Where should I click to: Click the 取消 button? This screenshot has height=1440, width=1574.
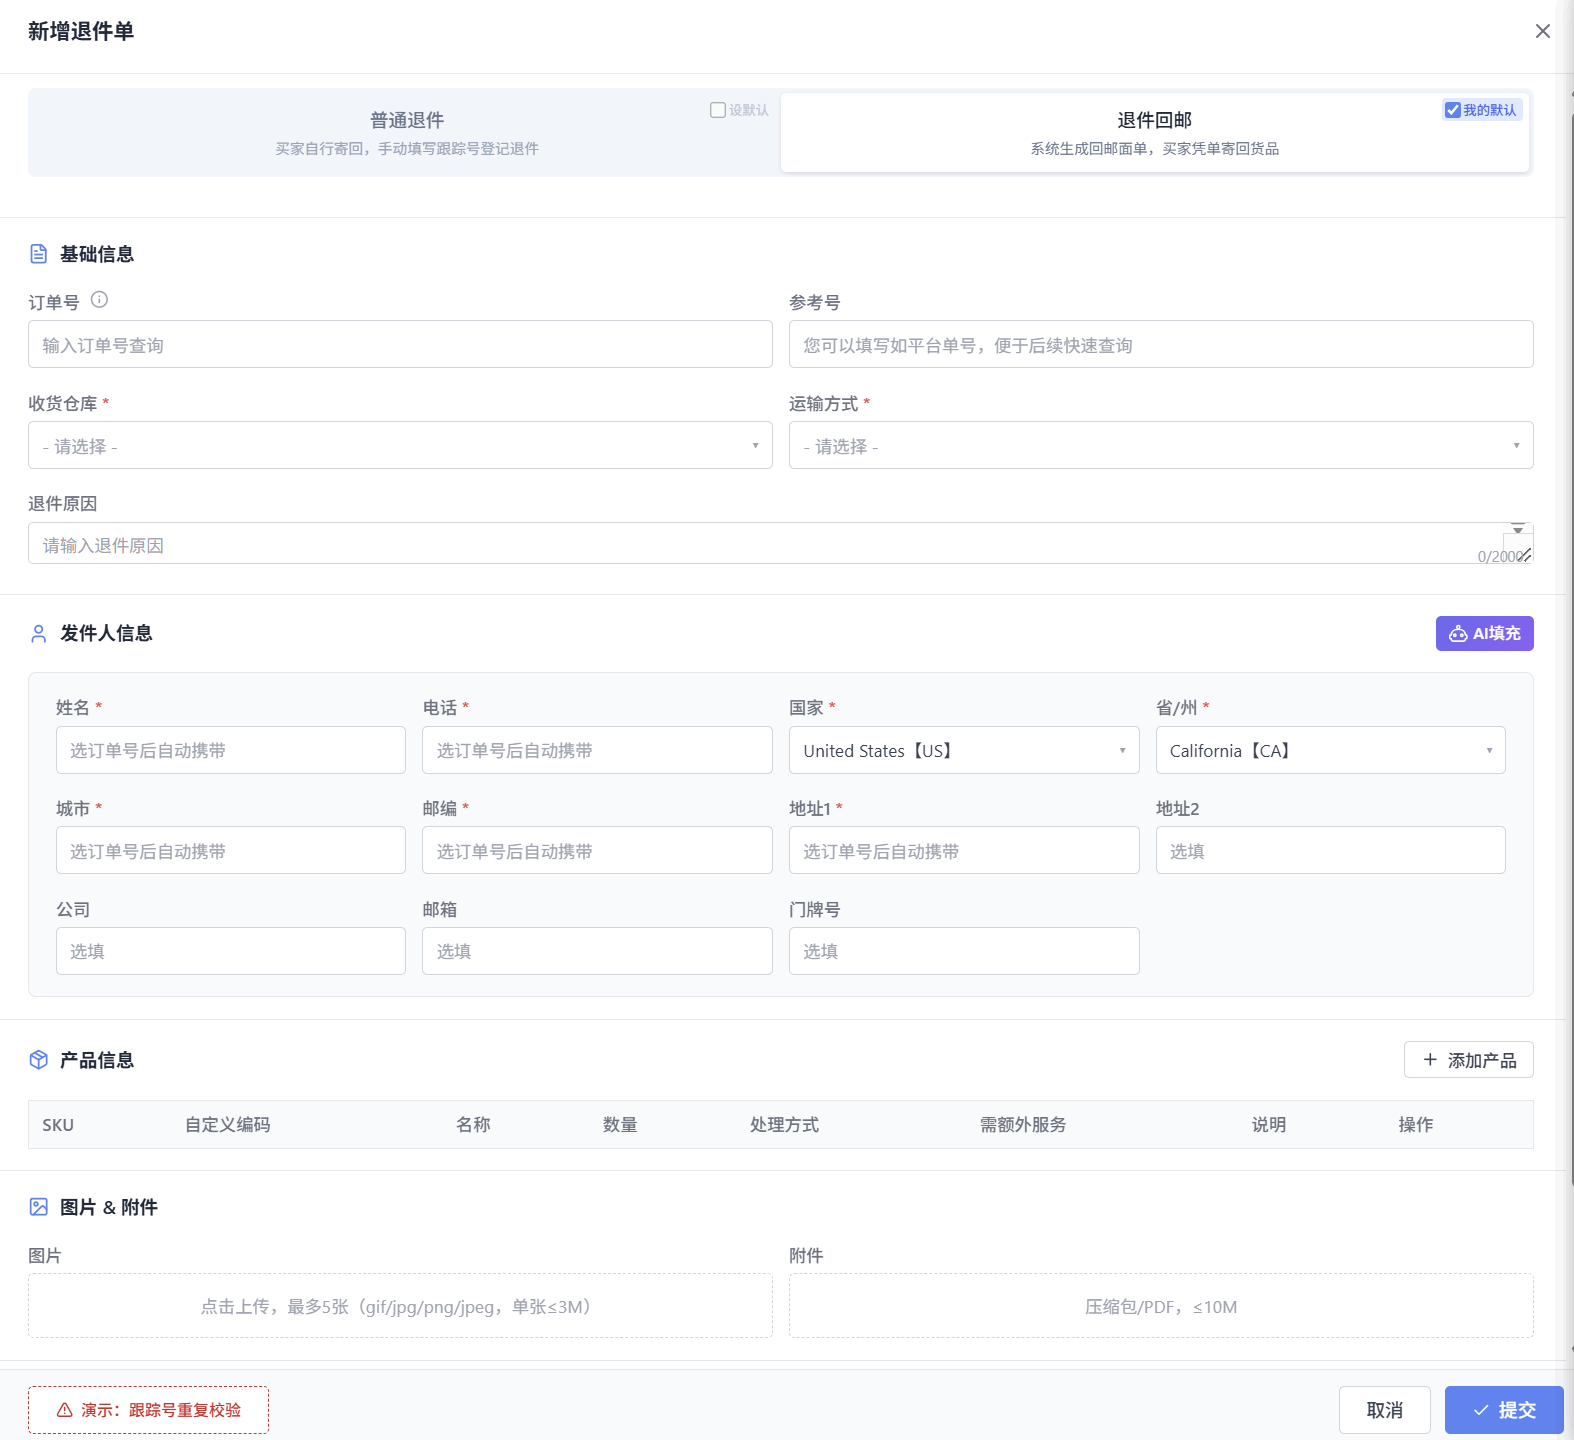click(x=1385, y=1410)
